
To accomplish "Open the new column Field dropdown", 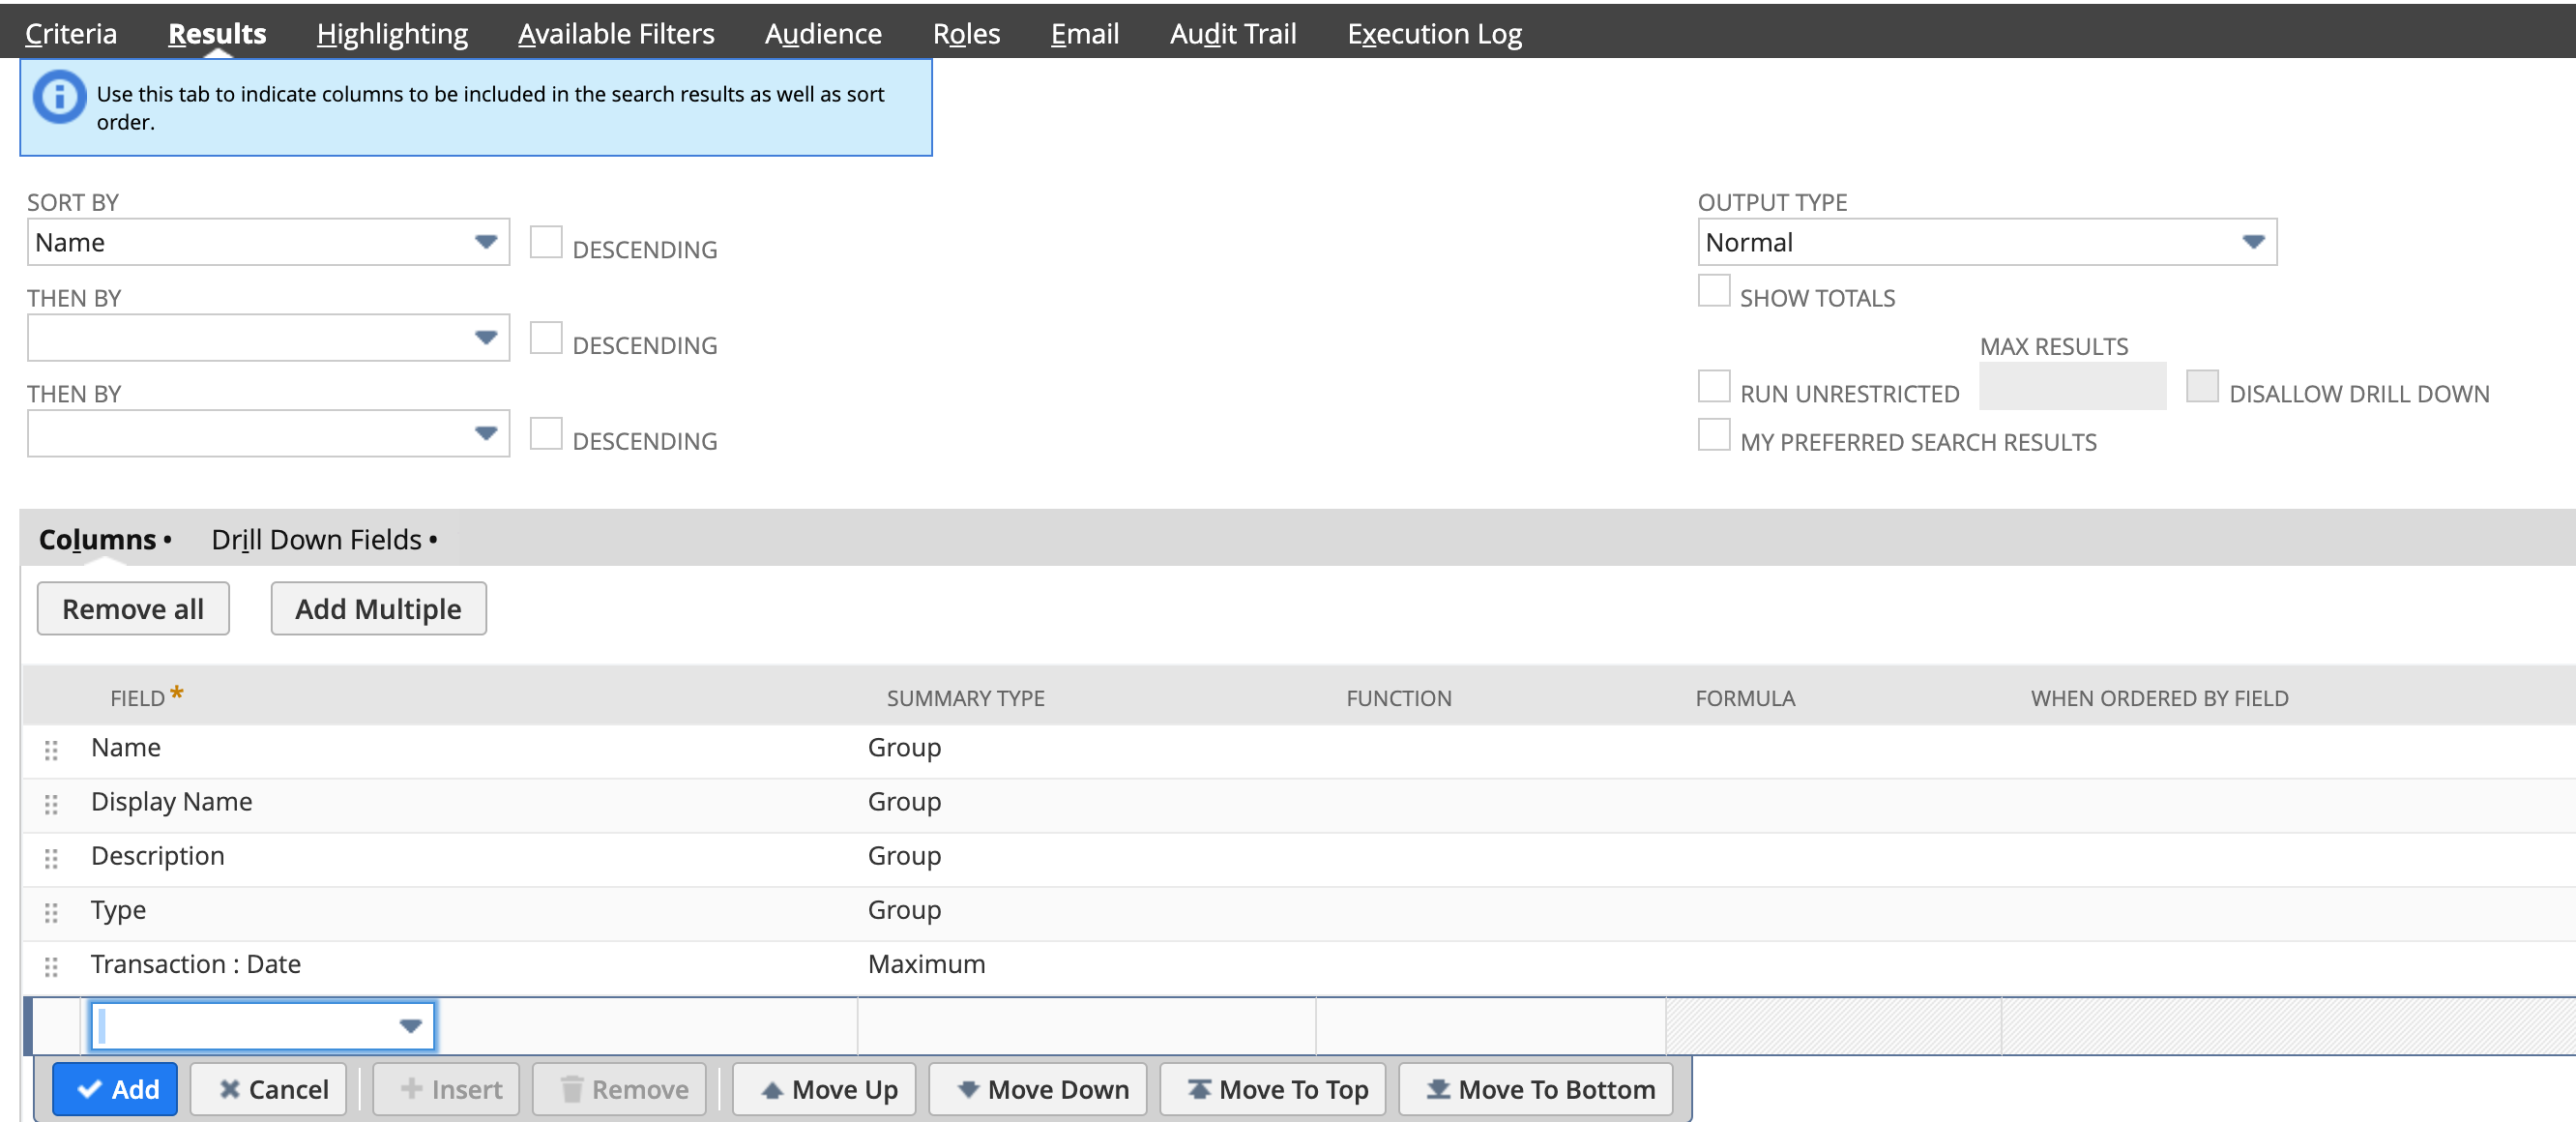I will click(263, 1026).
